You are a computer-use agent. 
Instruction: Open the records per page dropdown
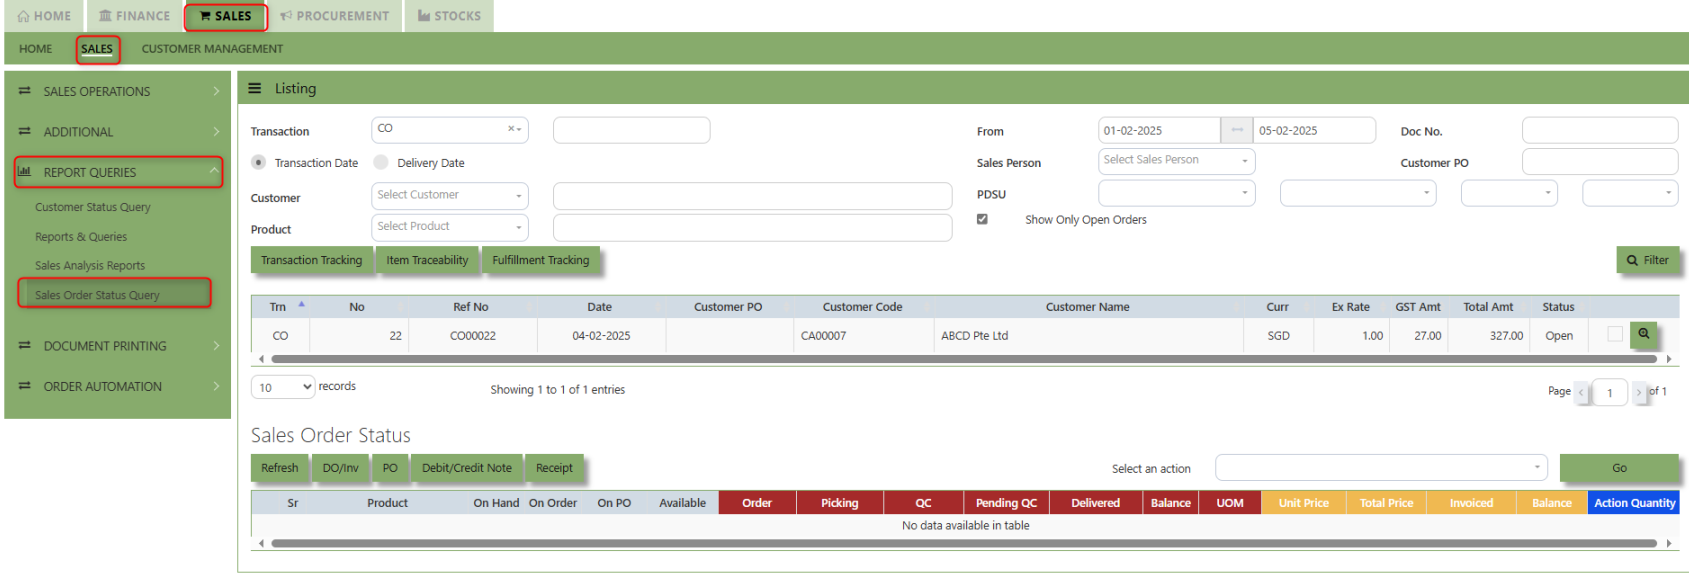tap(283, 387)
